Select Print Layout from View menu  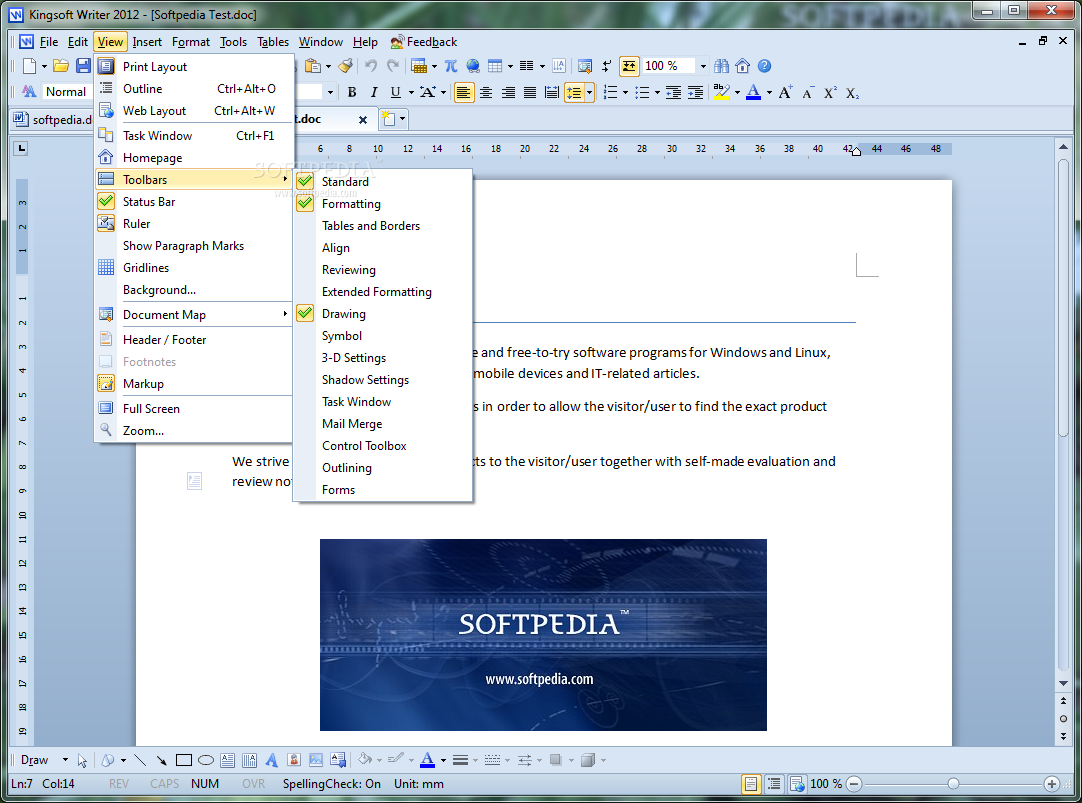tap(194, 66)
